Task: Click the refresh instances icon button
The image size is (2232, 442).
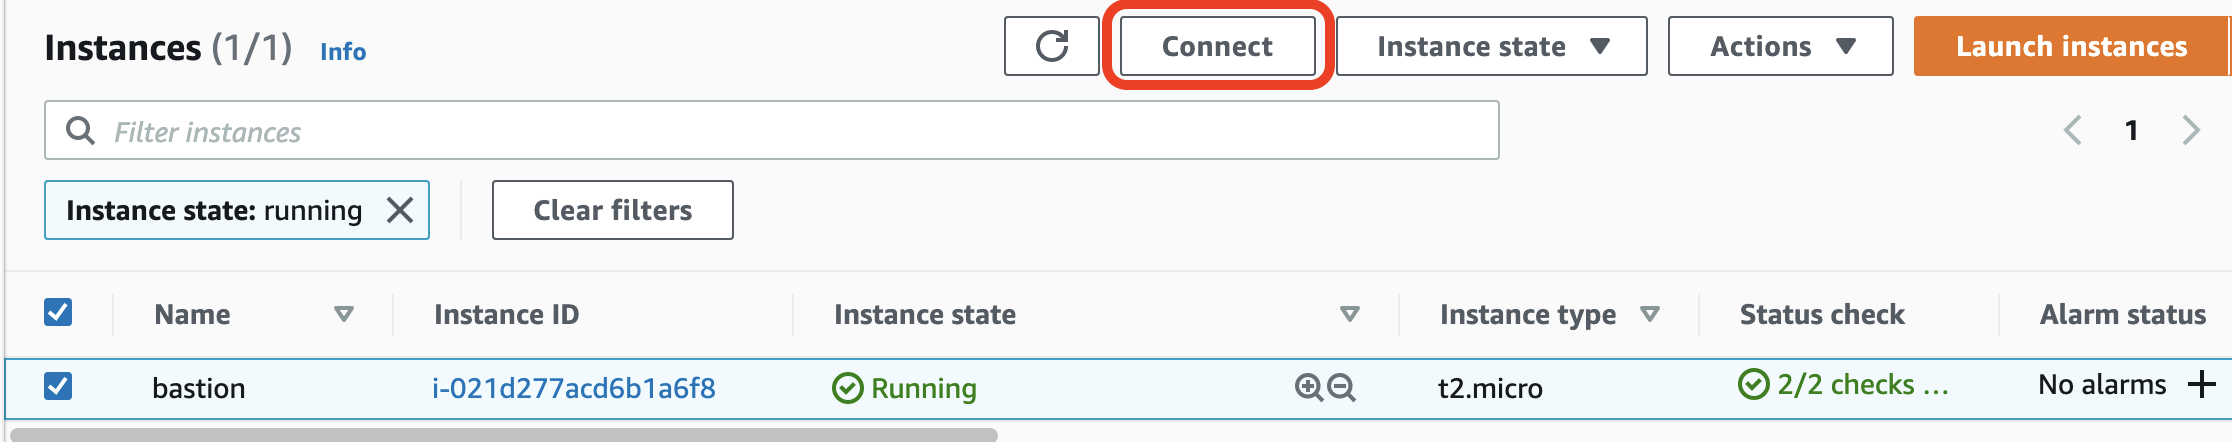Action: (x=1052, y=46)
